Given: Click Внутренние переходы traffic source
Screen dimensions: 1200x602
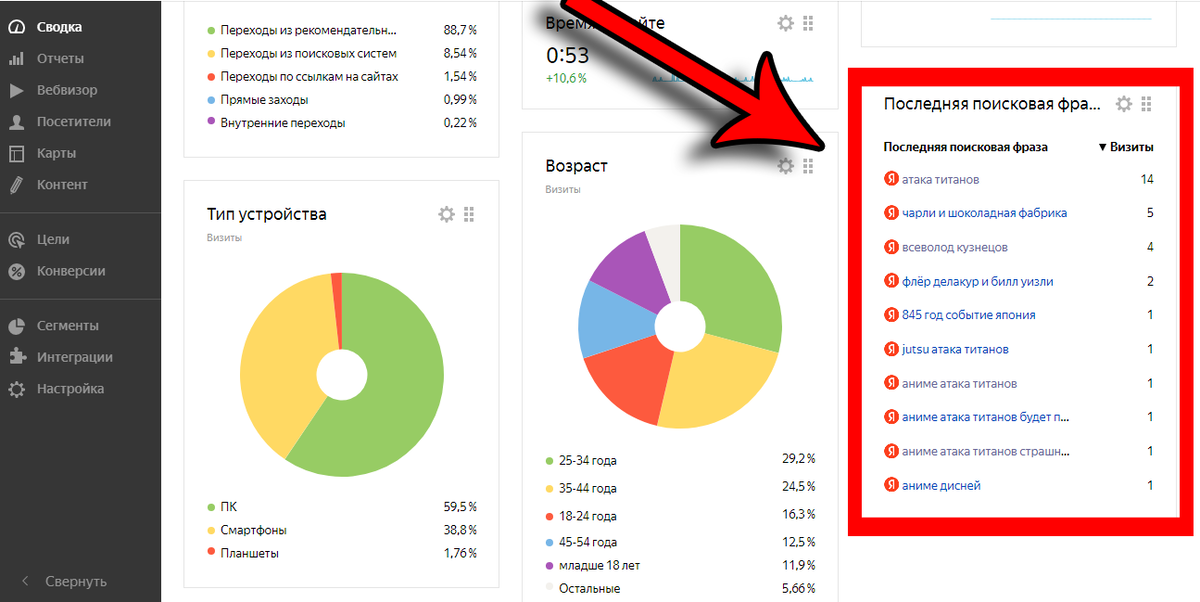Looking at the screenshot, I should (x=283, y=123).
